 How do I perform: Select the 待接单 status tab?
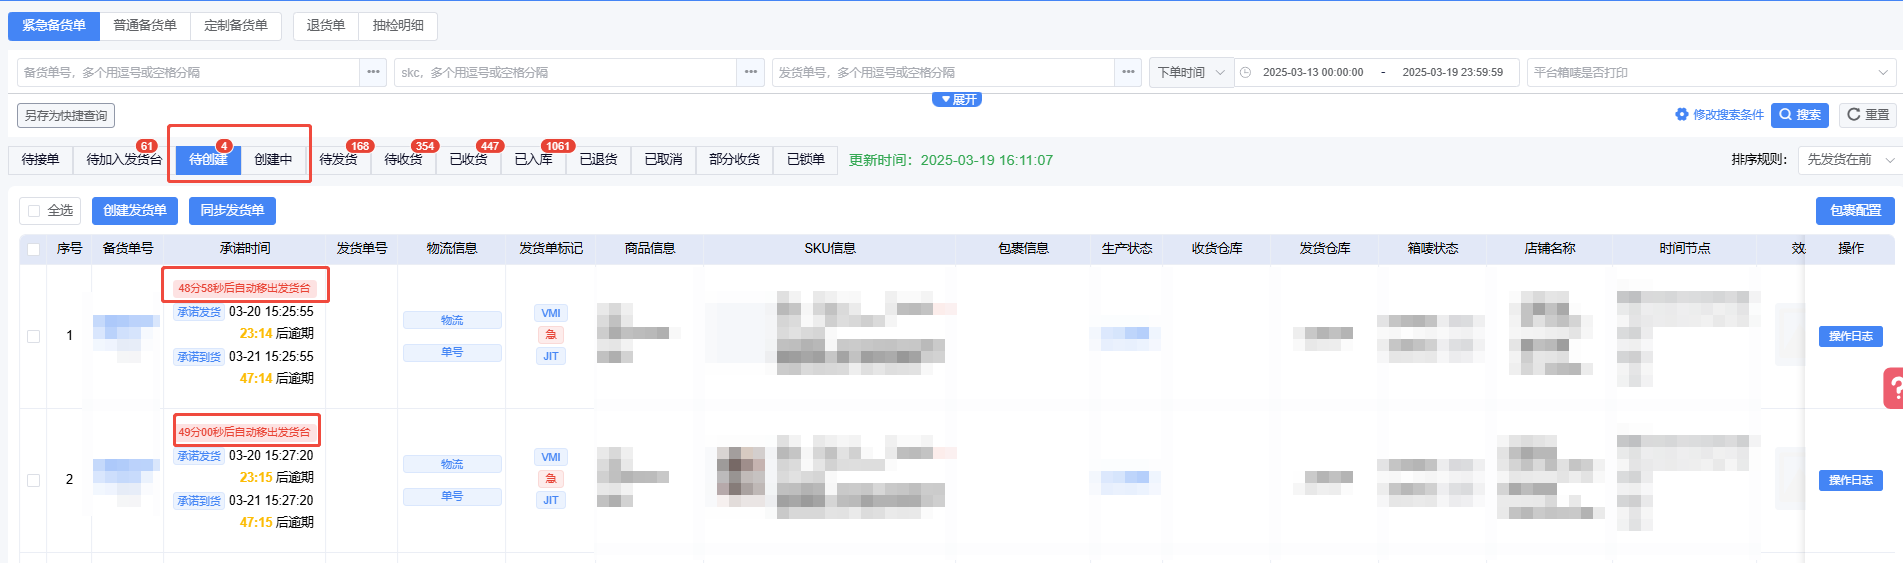point(41,160)
